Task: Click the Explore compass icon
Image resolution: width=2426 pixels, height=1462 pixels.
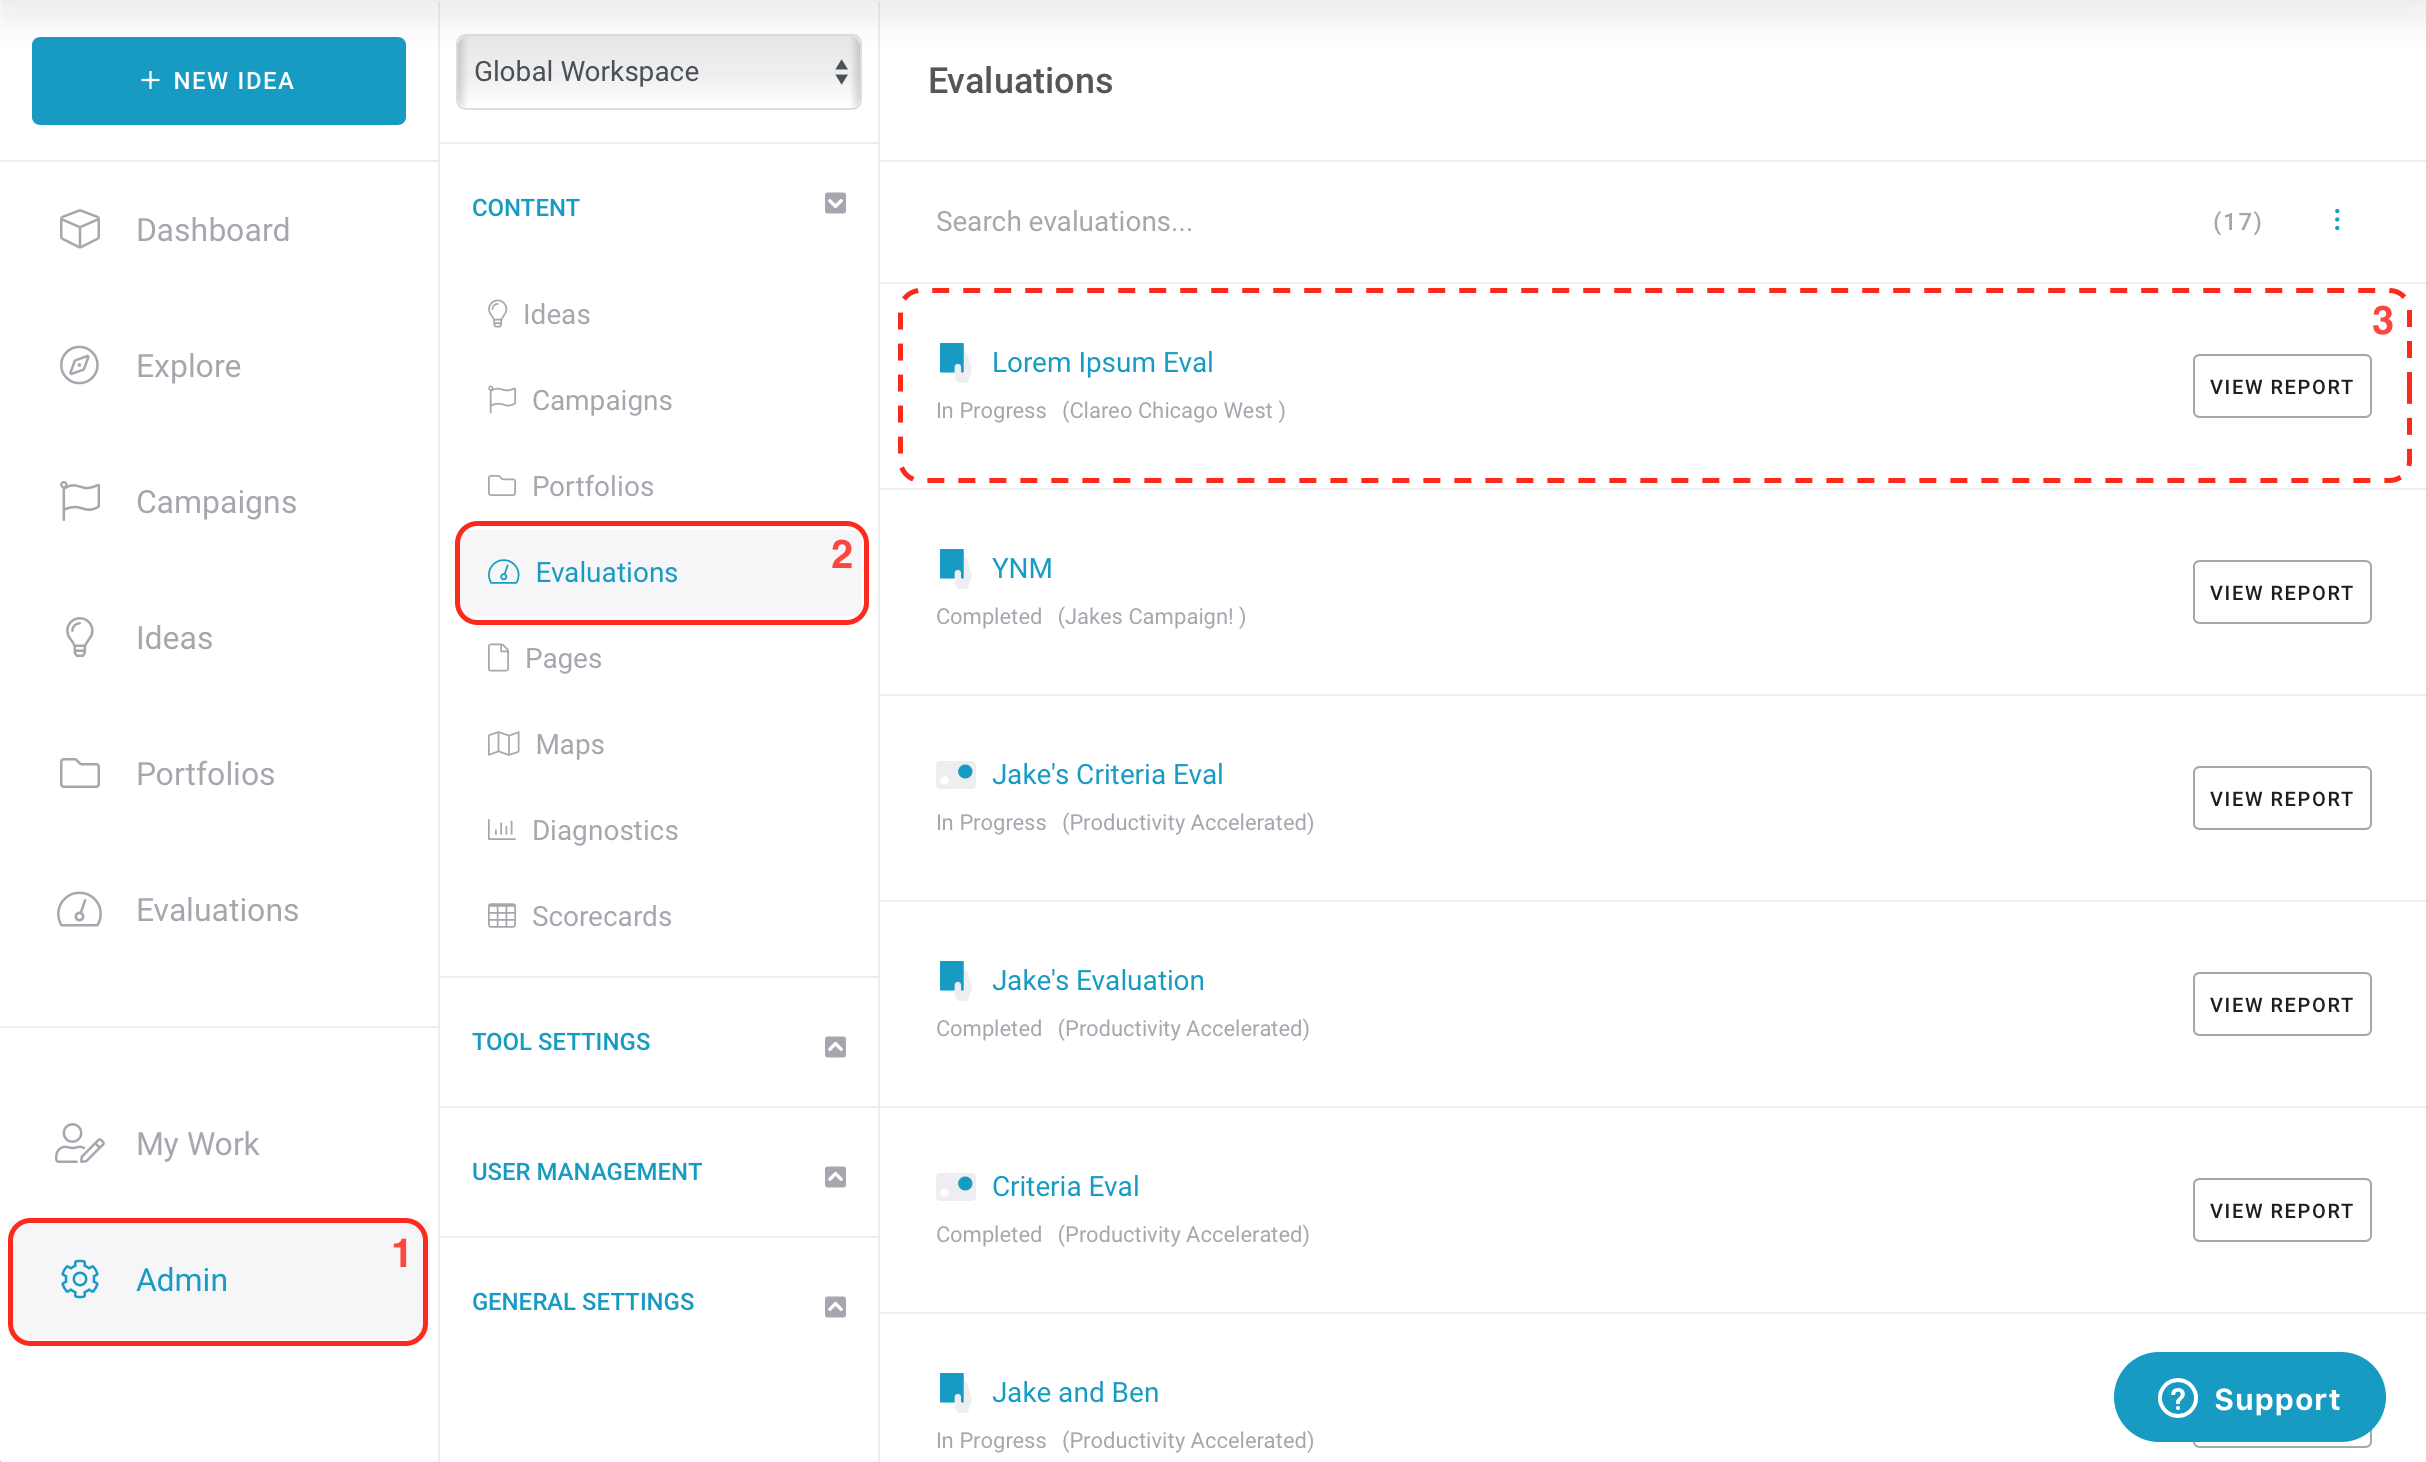Action: point(80,365)
